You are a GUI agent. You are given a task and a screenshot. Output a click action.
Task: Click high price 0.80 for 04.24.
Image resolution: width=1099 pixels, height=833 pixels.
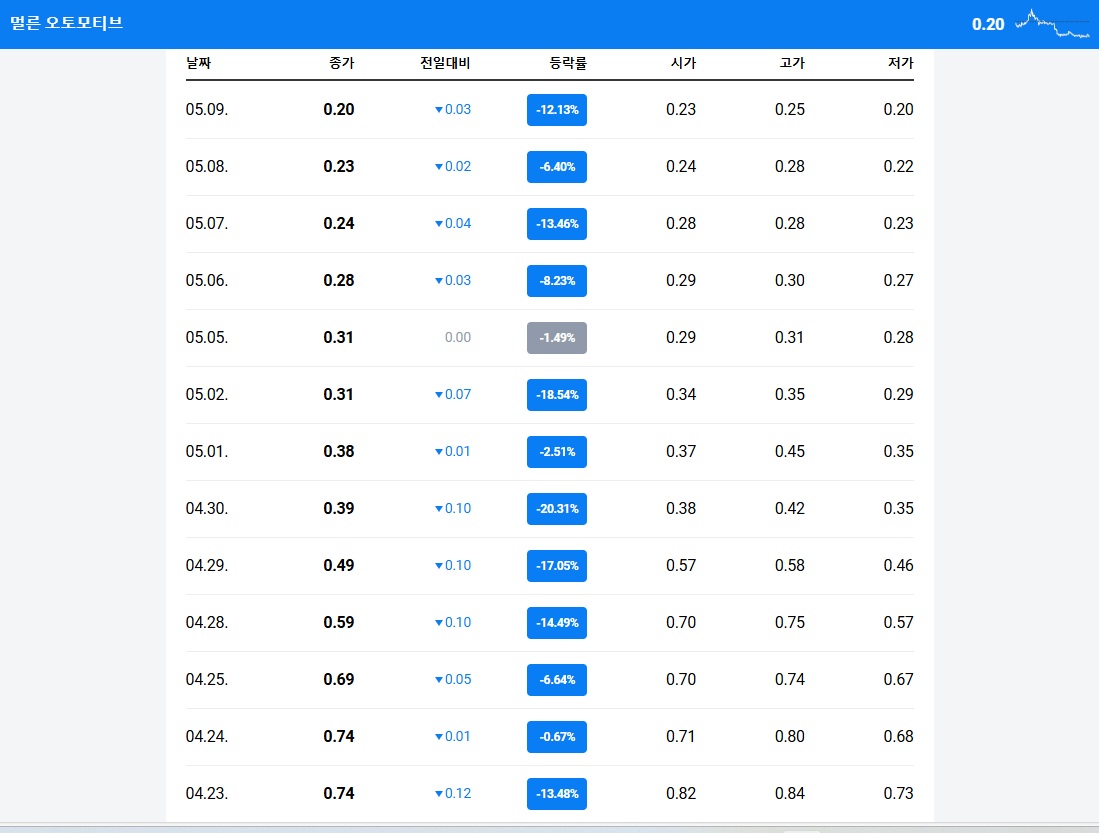790,736
